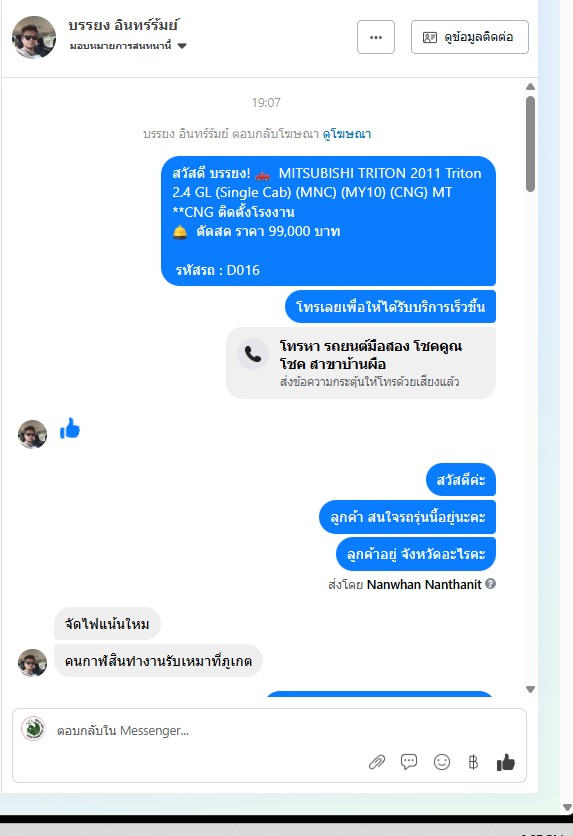
Task: Open the saved replies speech bubble icon
Action: point(409,762)
